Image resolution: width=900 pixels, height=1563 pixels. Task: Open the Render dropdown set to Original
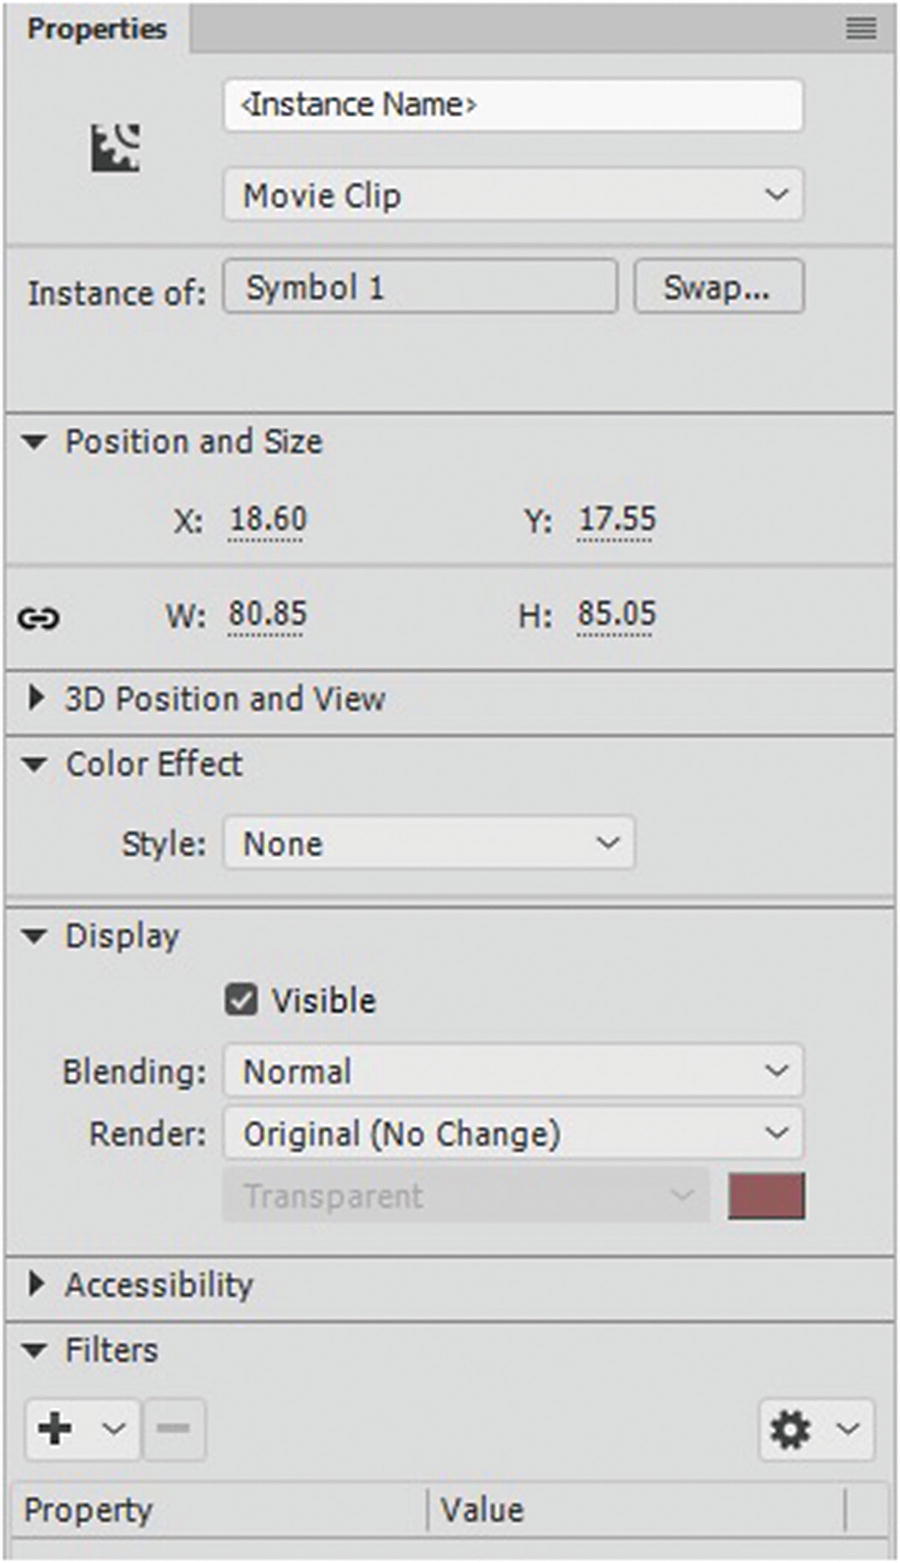512,1133
